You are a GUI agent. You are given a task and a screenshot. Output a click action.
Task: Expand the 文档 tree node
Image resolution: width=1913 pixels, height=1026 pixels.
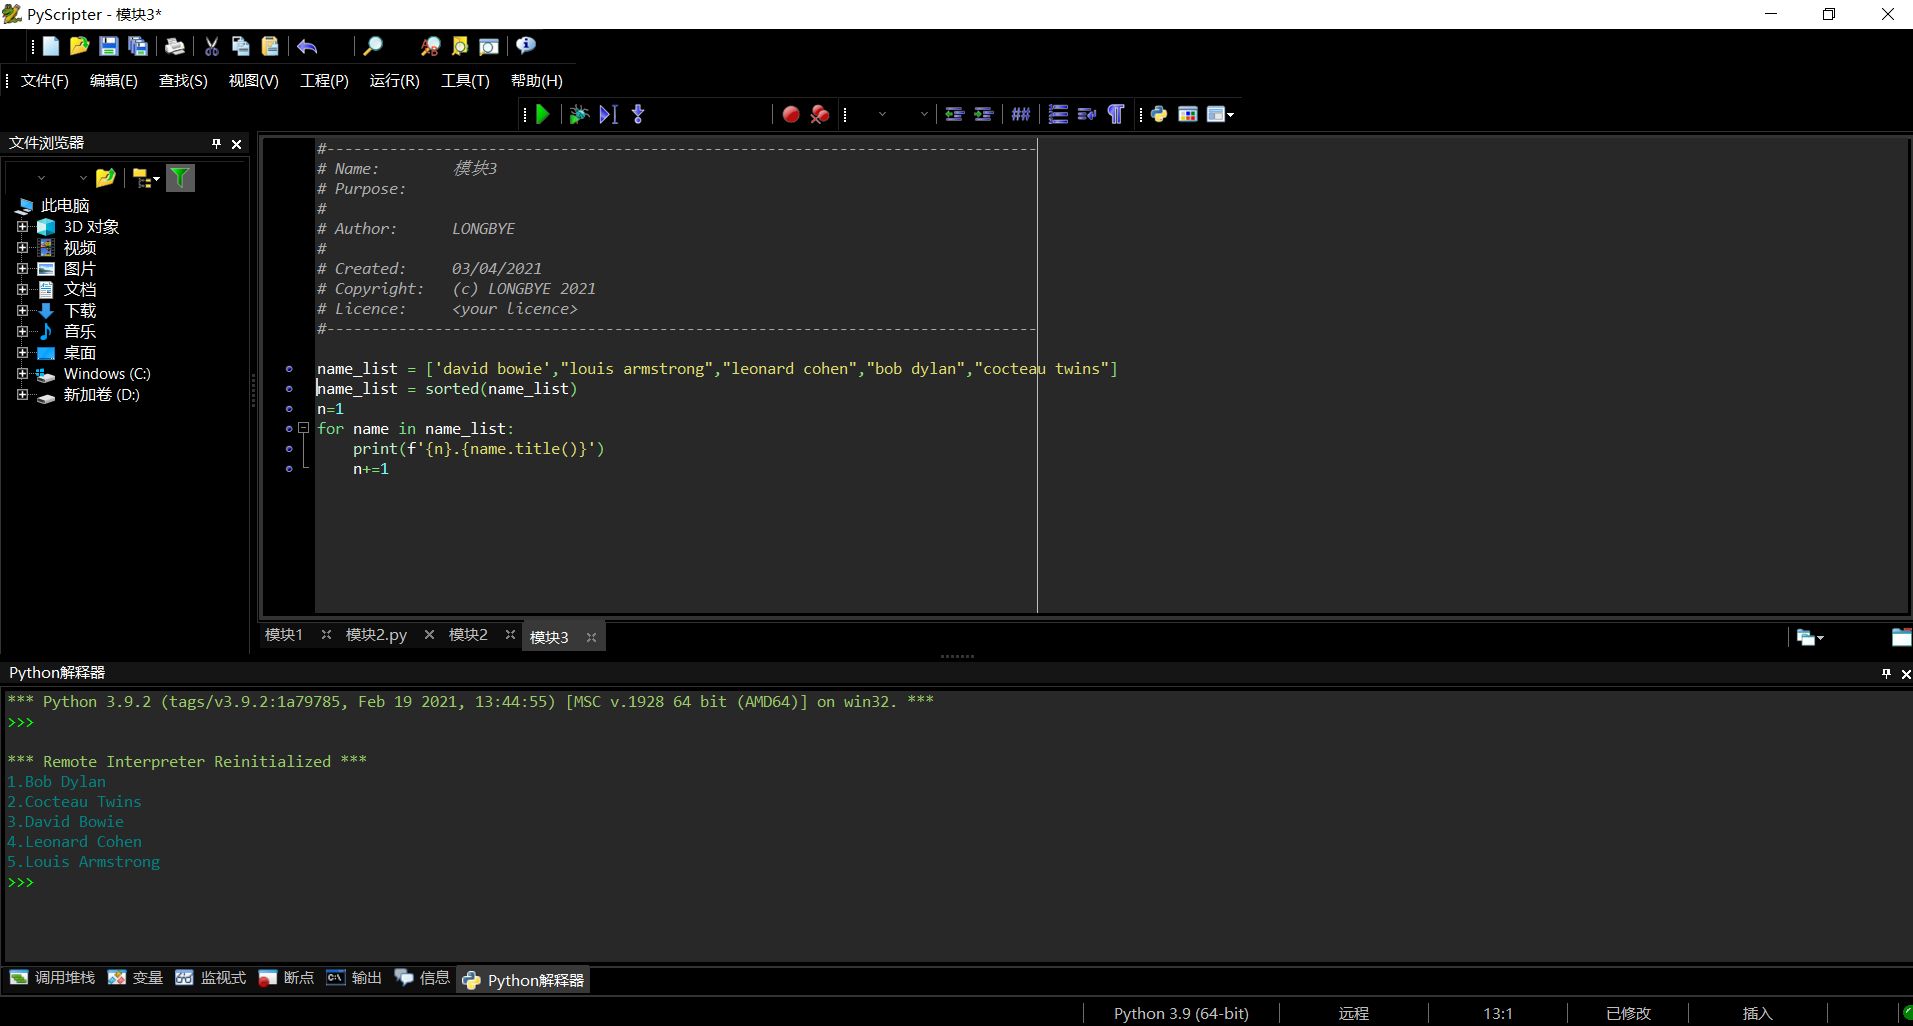tap(22, 290)
